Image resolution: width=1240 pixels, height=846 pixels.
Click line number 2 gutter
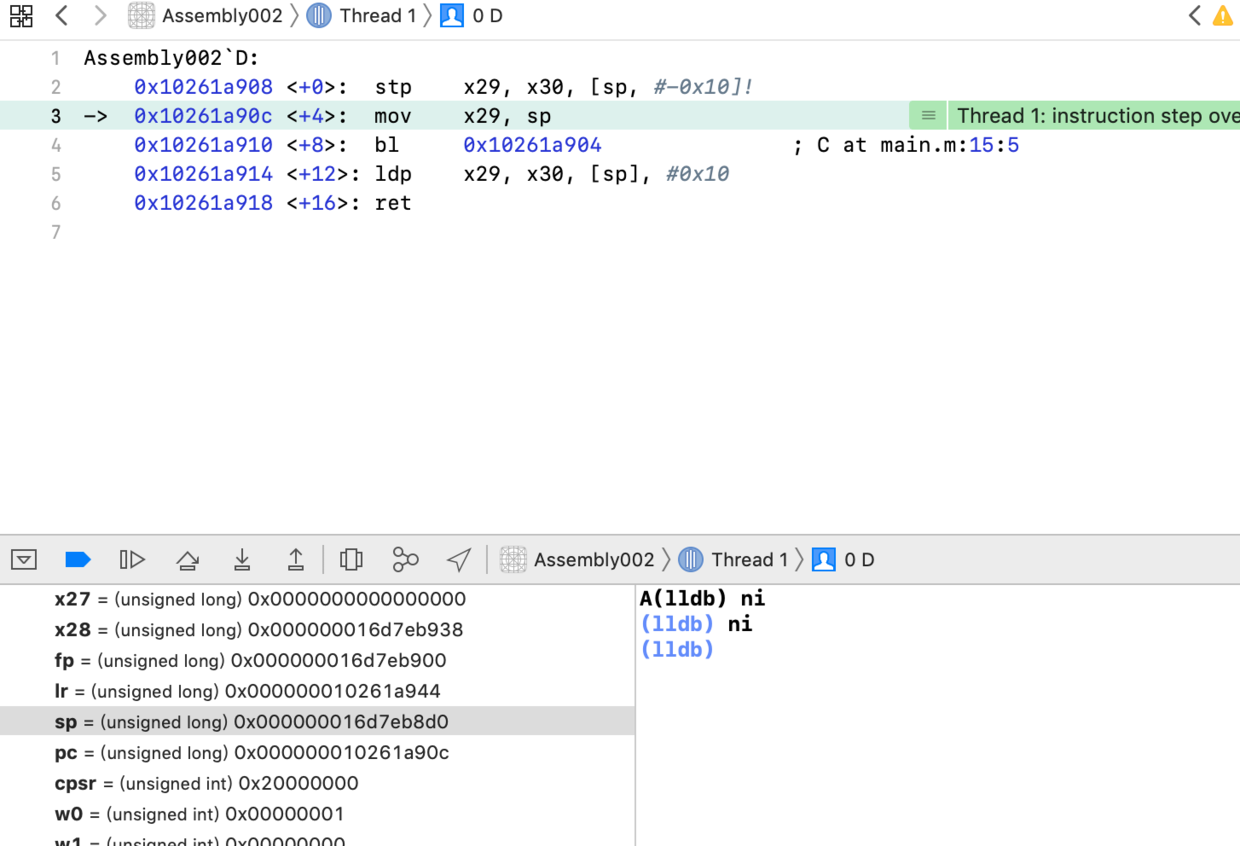click(x=56, y=87)
